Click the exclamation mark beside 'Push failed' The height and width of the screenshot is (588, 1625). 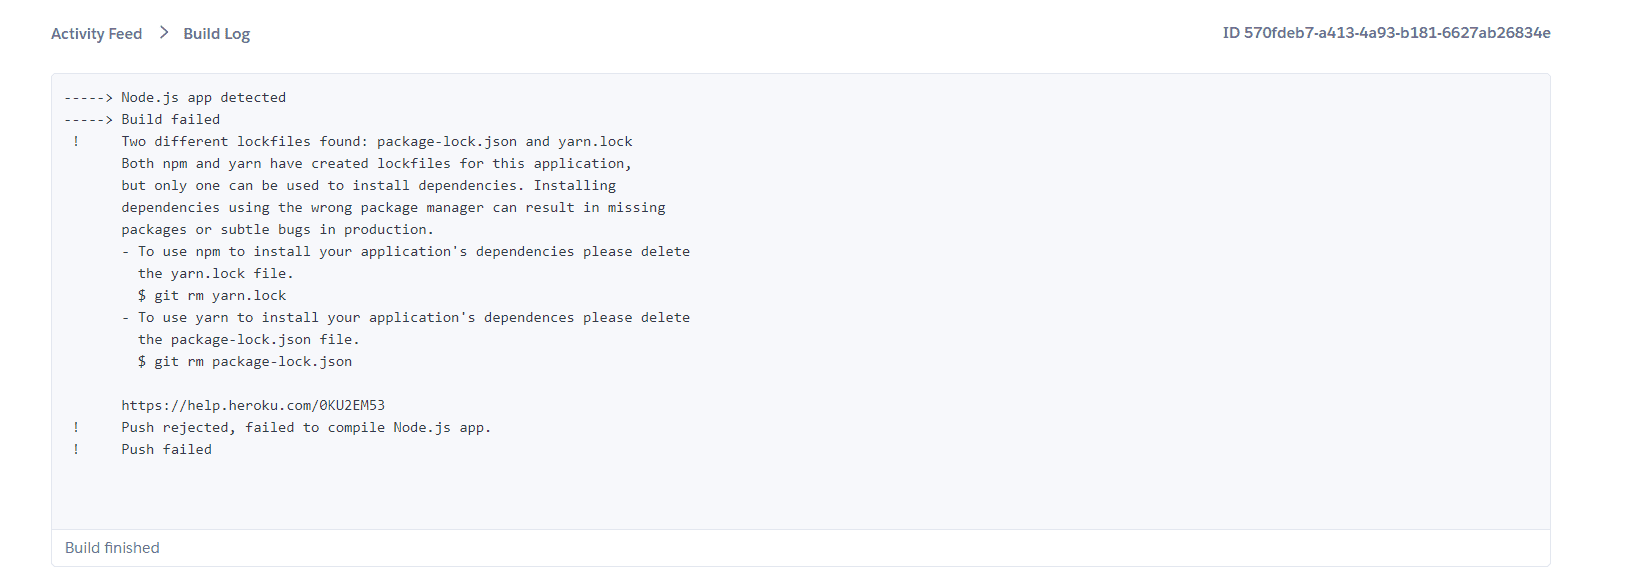pyautogui.click(x=76, y=449)
